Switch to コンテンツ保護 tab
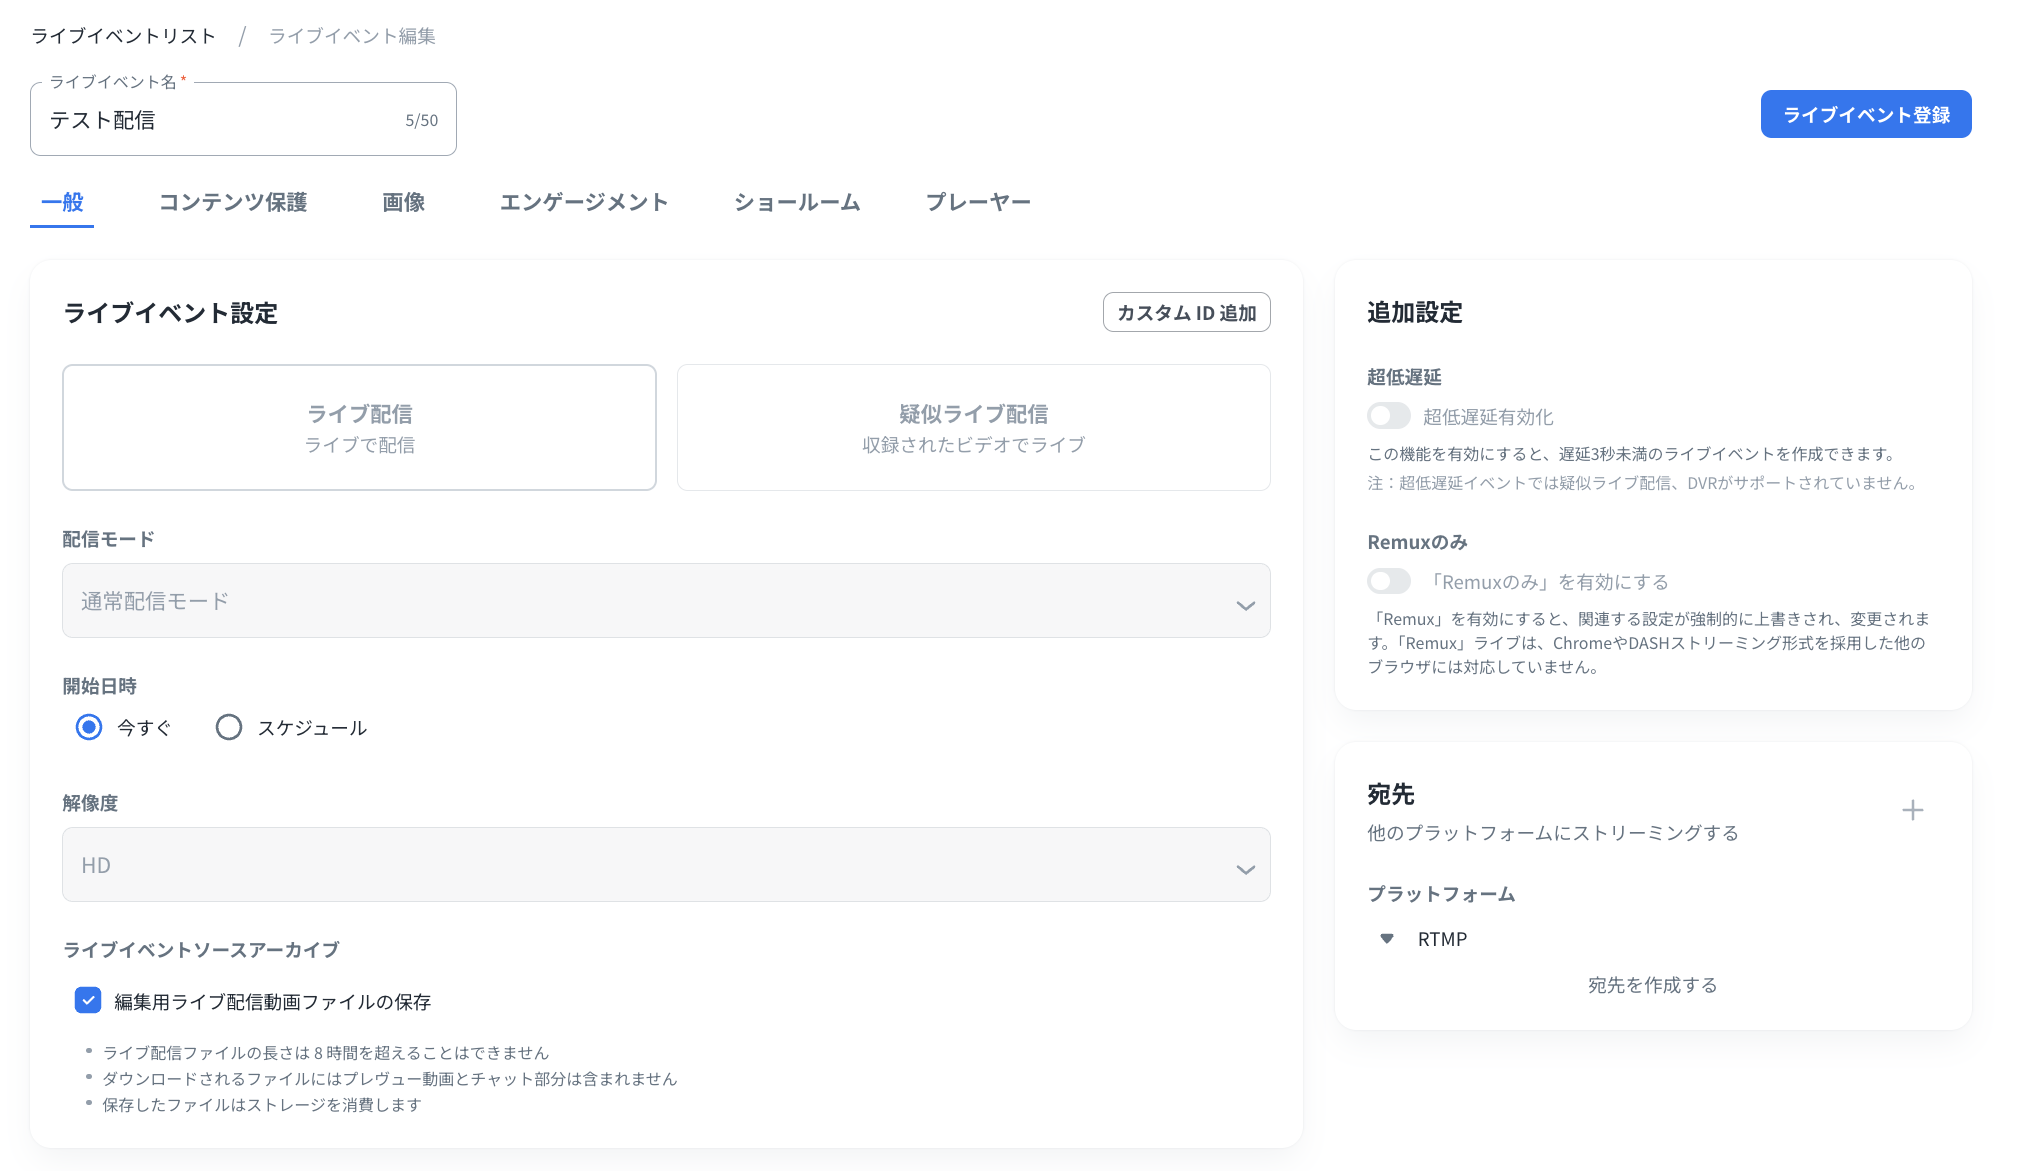This screenshot has width=2023, height=1171. [x=233, y=202]
